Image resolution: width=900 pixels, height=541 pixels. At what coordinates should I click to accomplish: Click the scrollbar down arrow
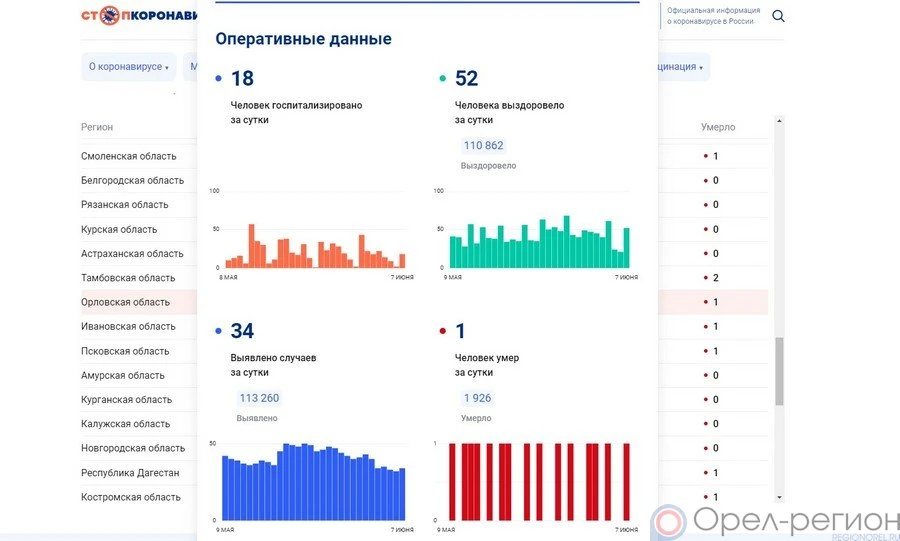[779, 496]
